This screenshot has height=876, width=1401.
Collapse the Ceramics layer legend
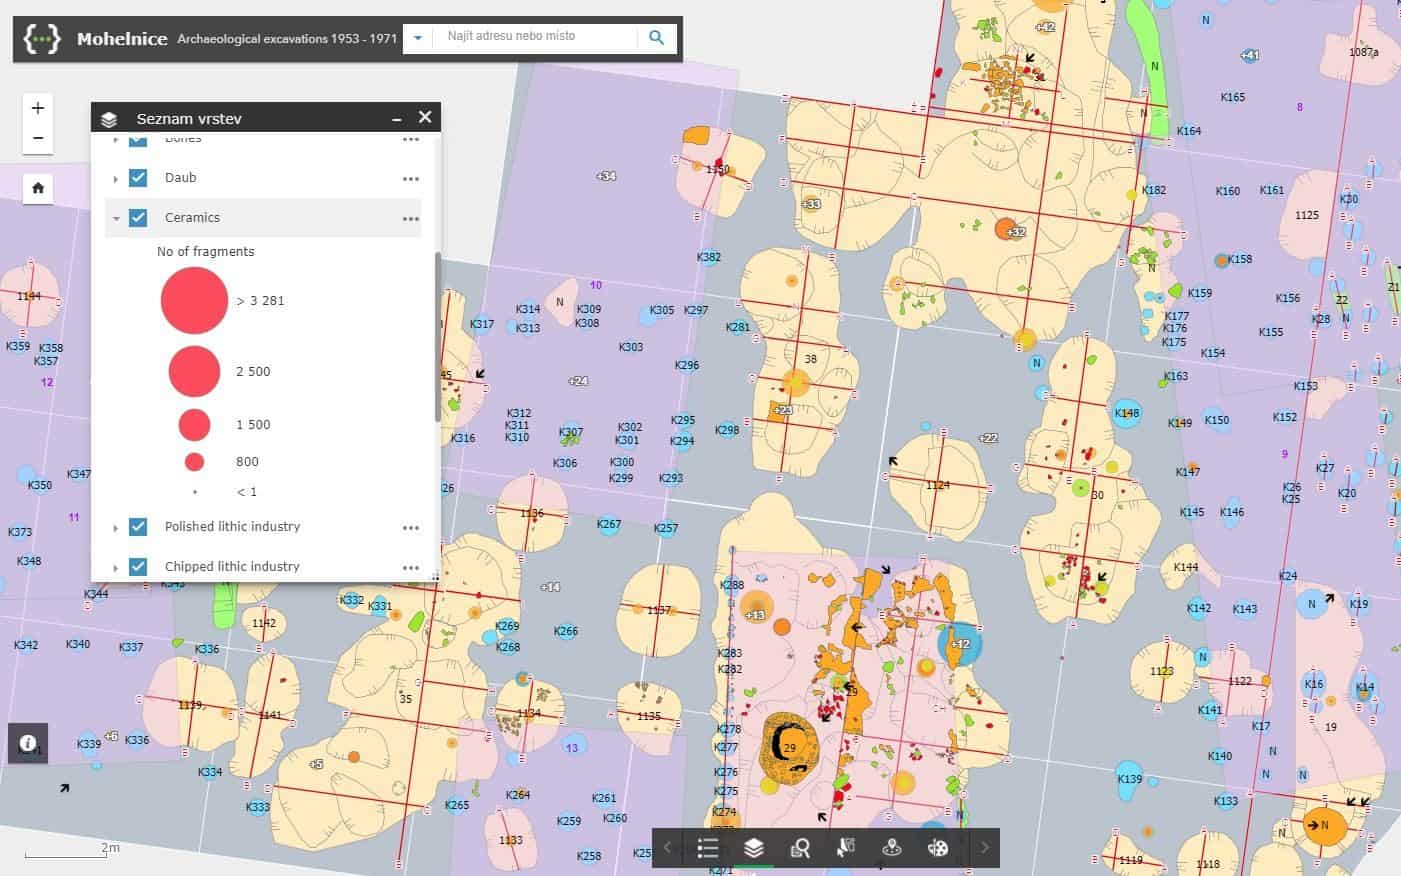[x=116, y=218]
